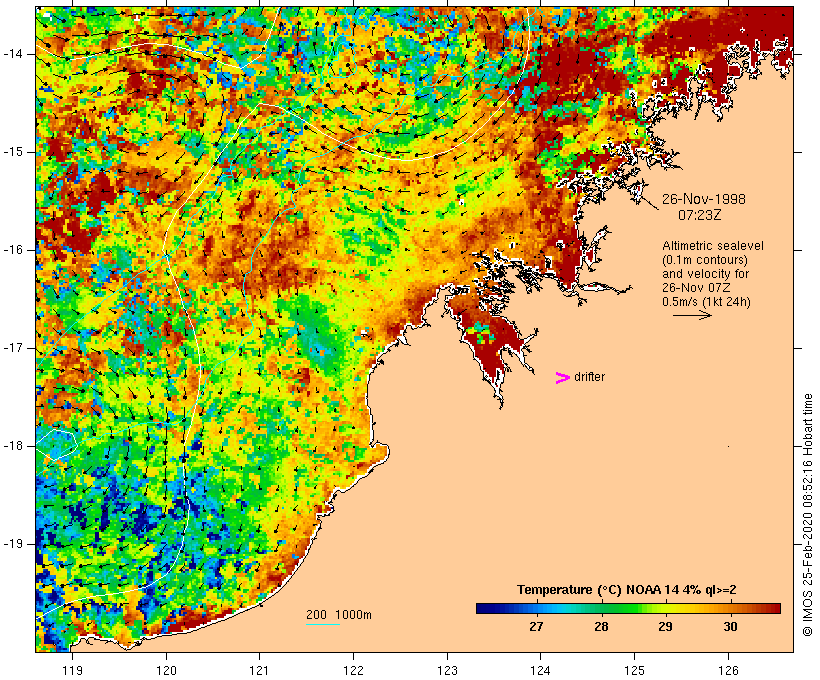Click the colorbar label '29'
Viewport: 820px width, 680px height.
[665, 627]
